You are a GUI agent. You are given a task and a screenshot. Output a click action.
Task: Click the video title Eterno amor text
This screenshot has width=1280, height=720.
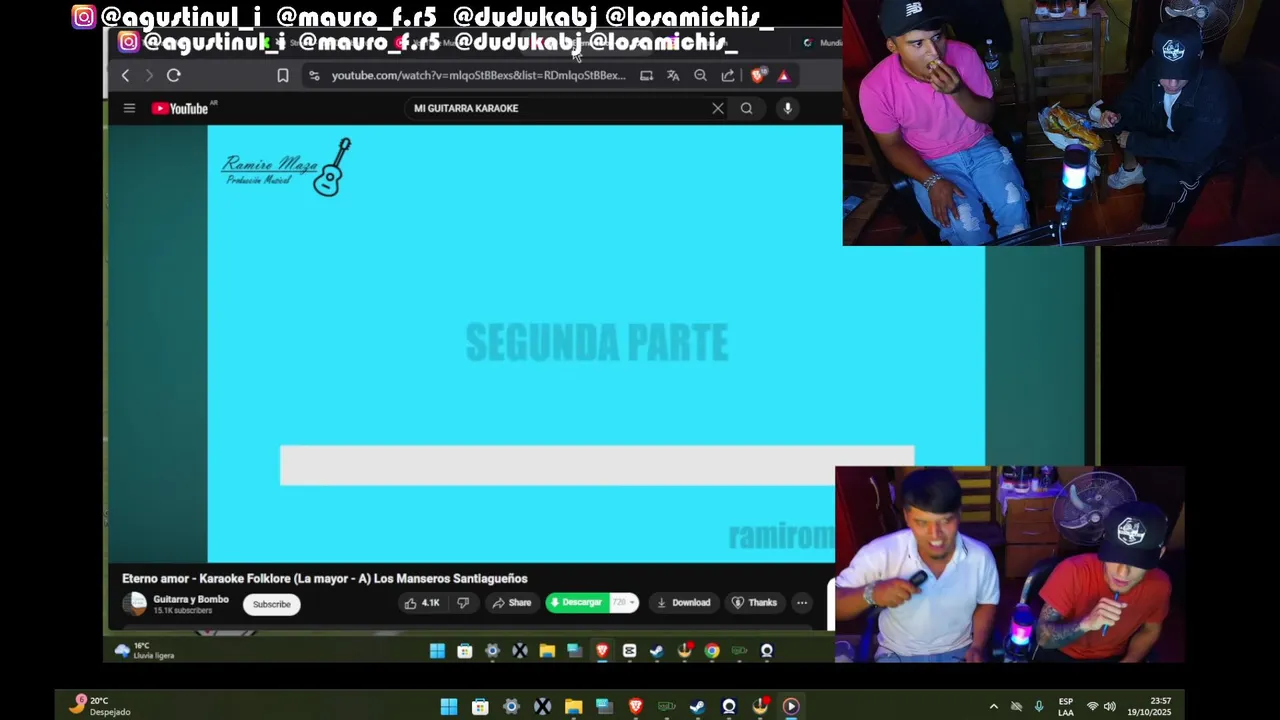coord(325,578)
